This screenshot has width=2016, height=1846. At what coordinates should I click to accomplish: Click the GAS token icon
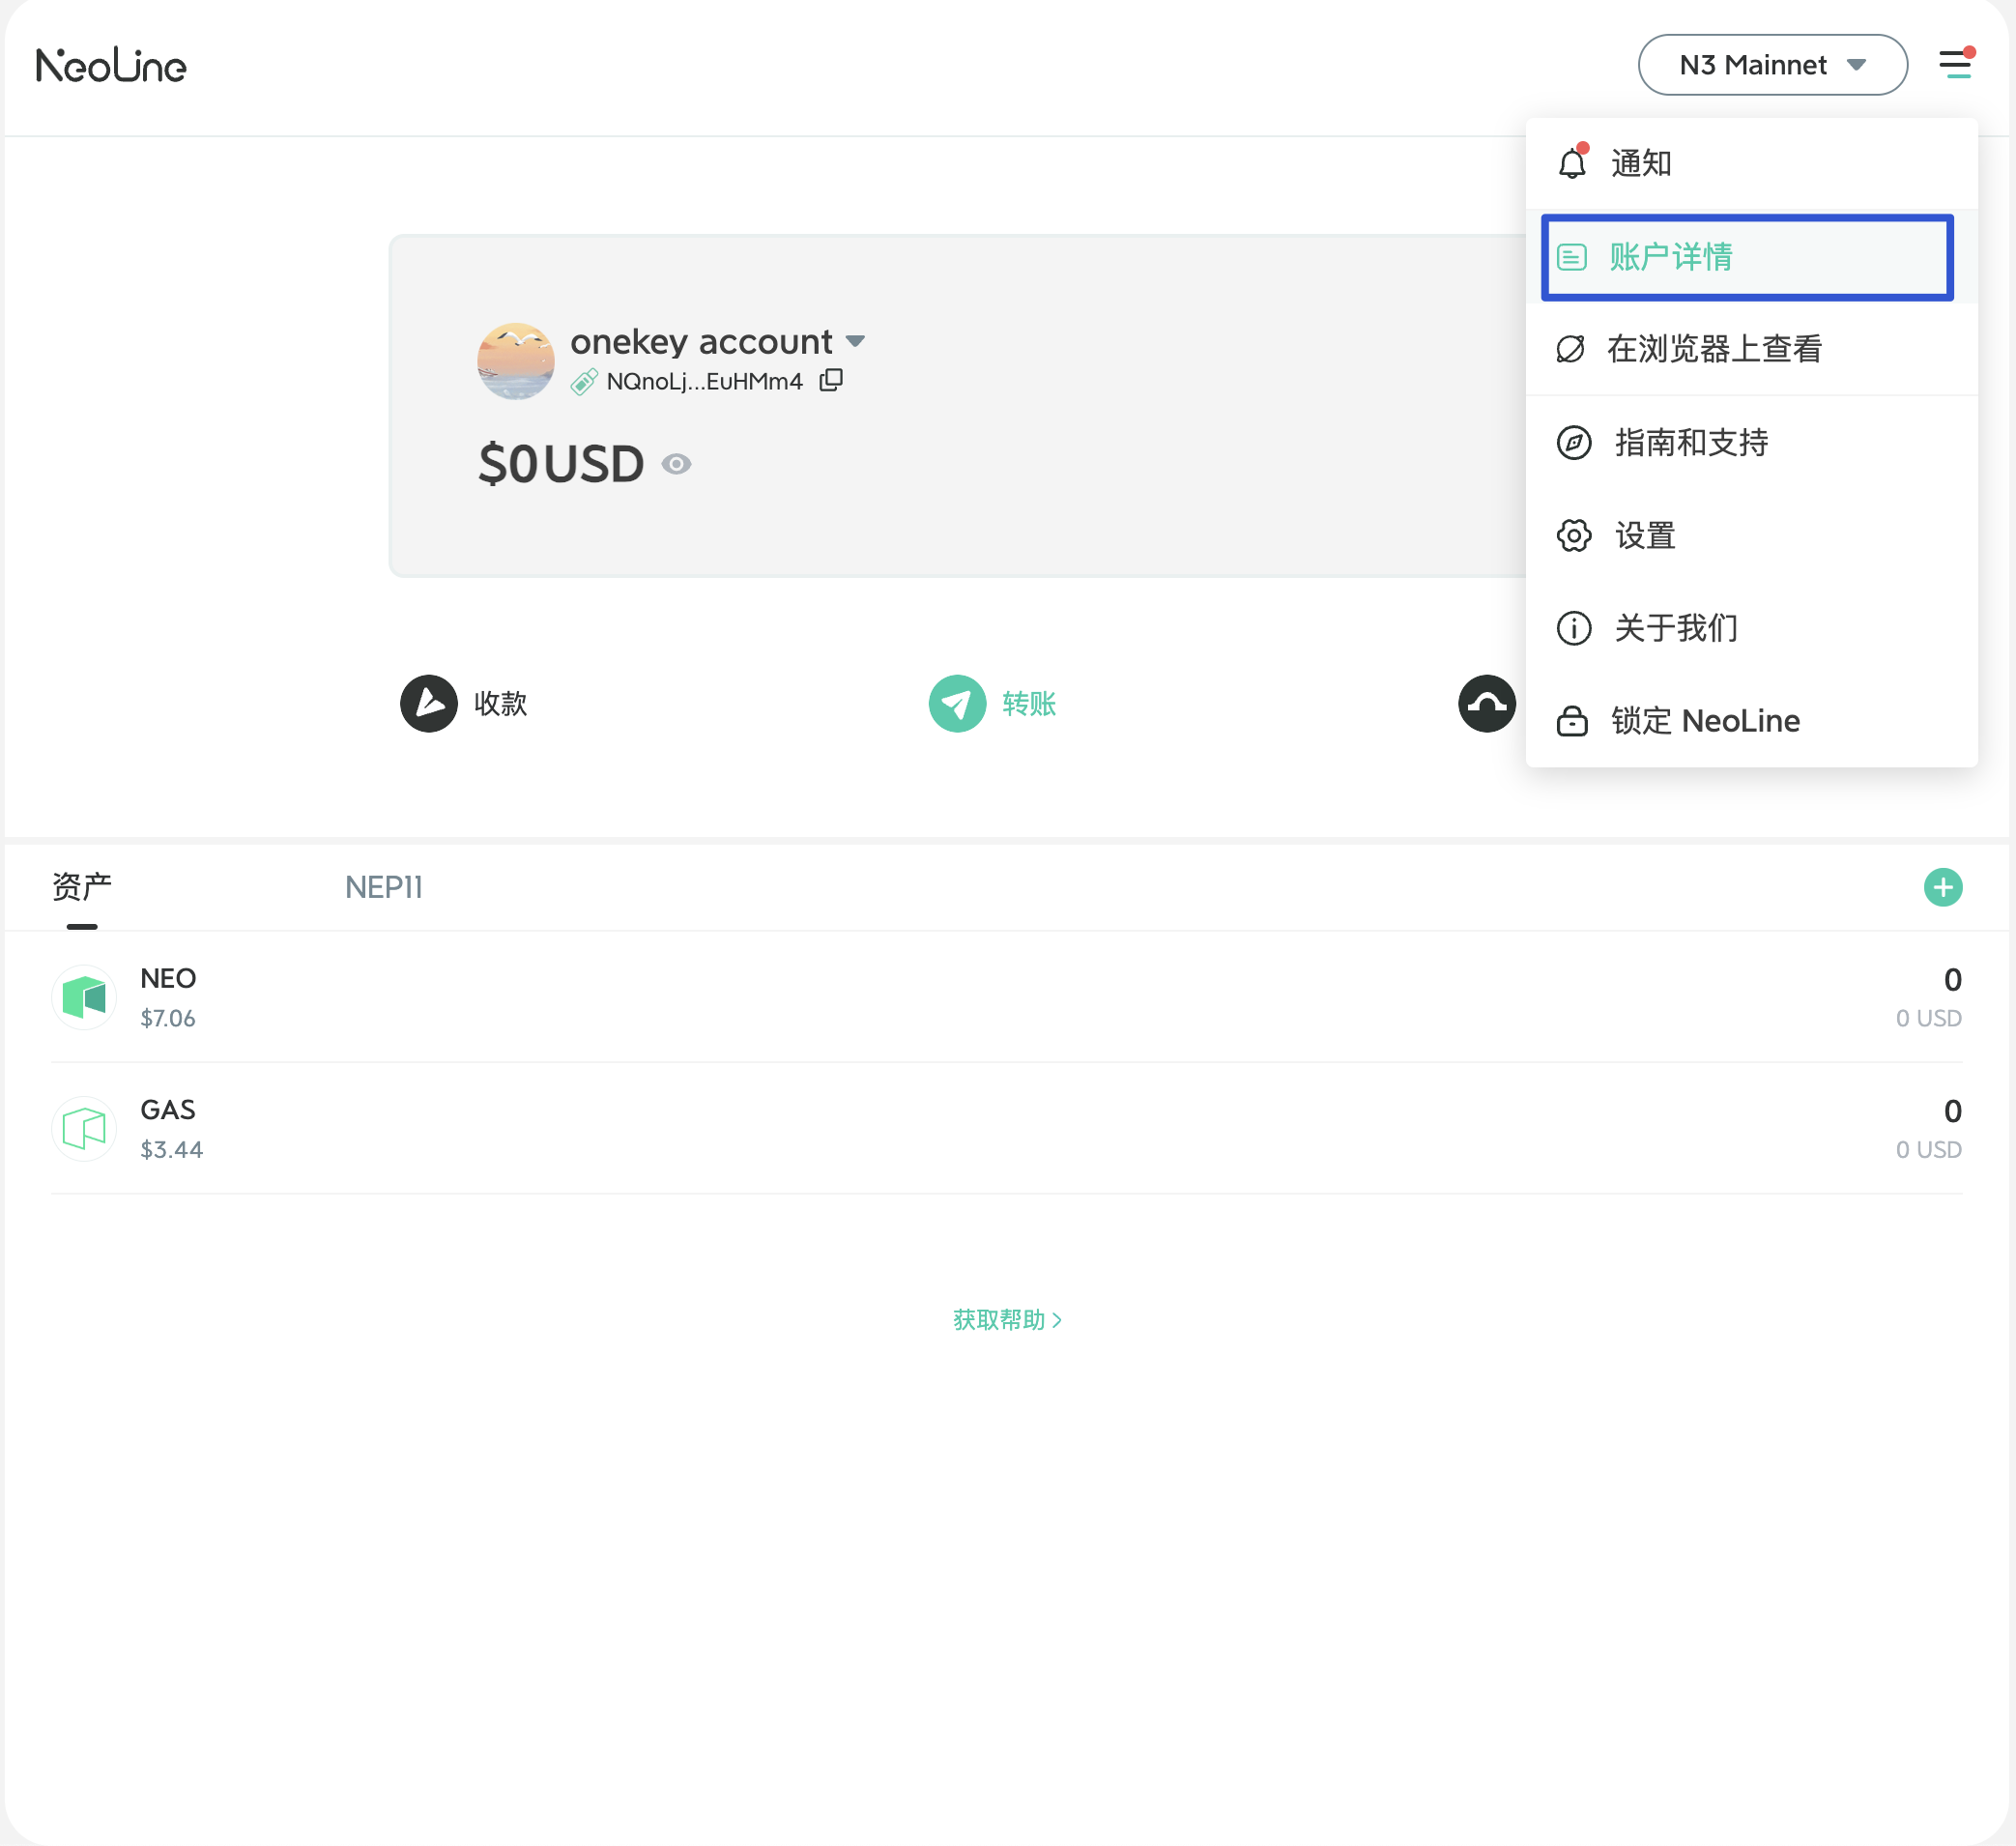click(x=84, y=1129)
